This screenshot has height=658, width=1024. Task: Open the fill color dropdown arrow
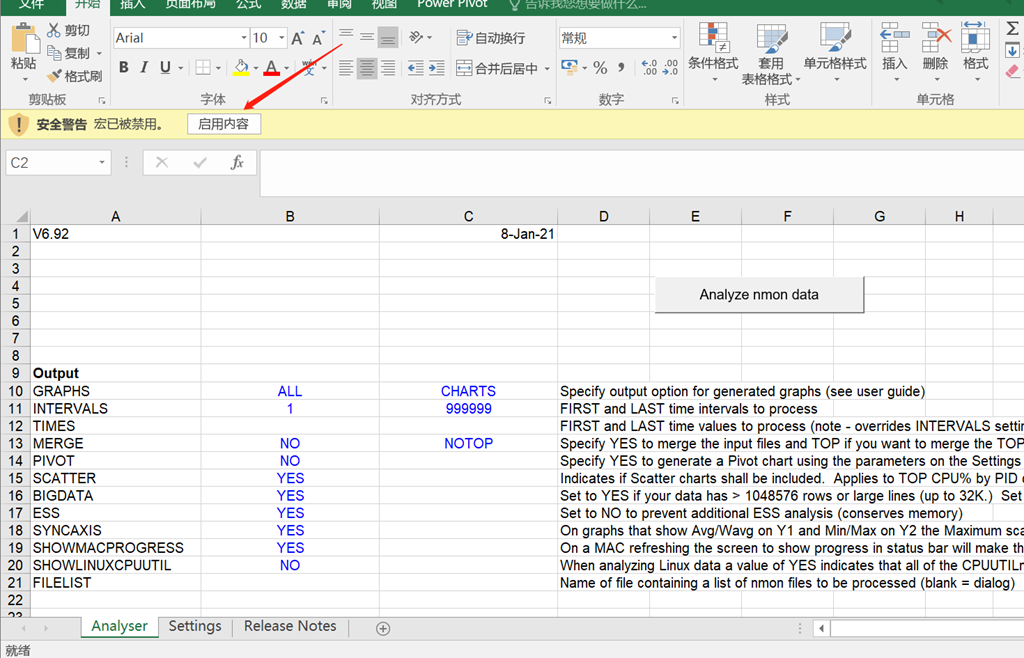coord(255,68)
